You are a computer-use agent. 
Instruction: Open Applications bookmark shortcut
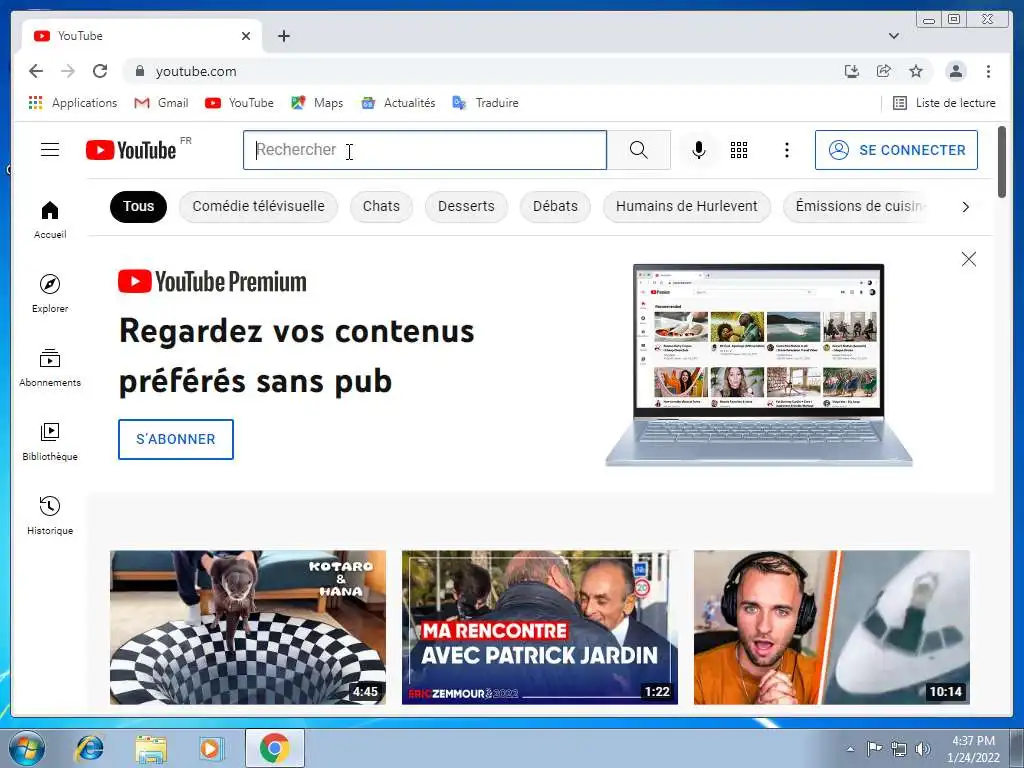click(72, 103)
